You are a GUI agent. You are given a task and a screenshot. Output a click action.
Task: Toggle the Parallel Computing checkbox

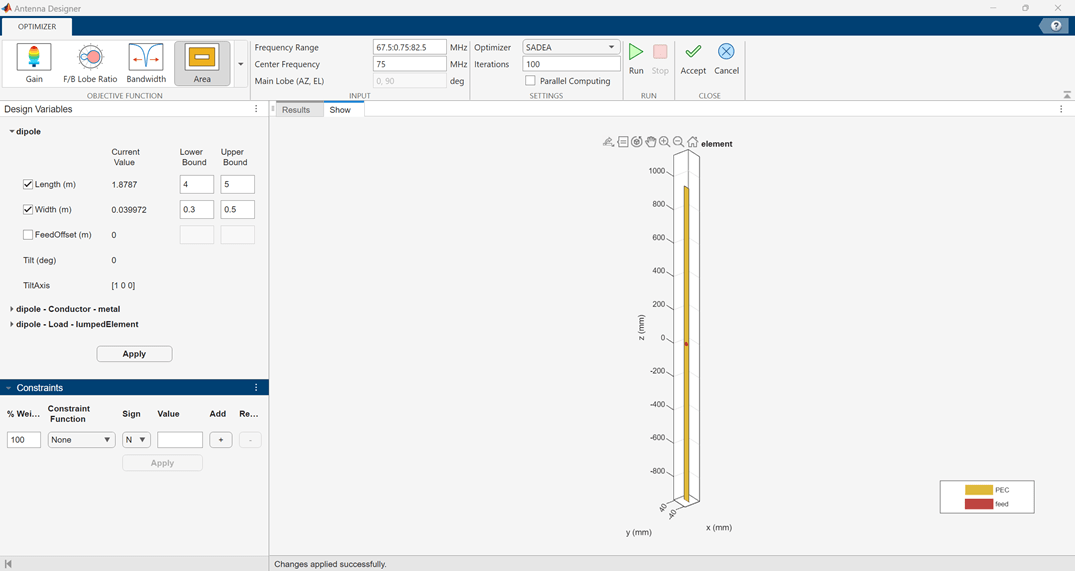coord(531,81)
